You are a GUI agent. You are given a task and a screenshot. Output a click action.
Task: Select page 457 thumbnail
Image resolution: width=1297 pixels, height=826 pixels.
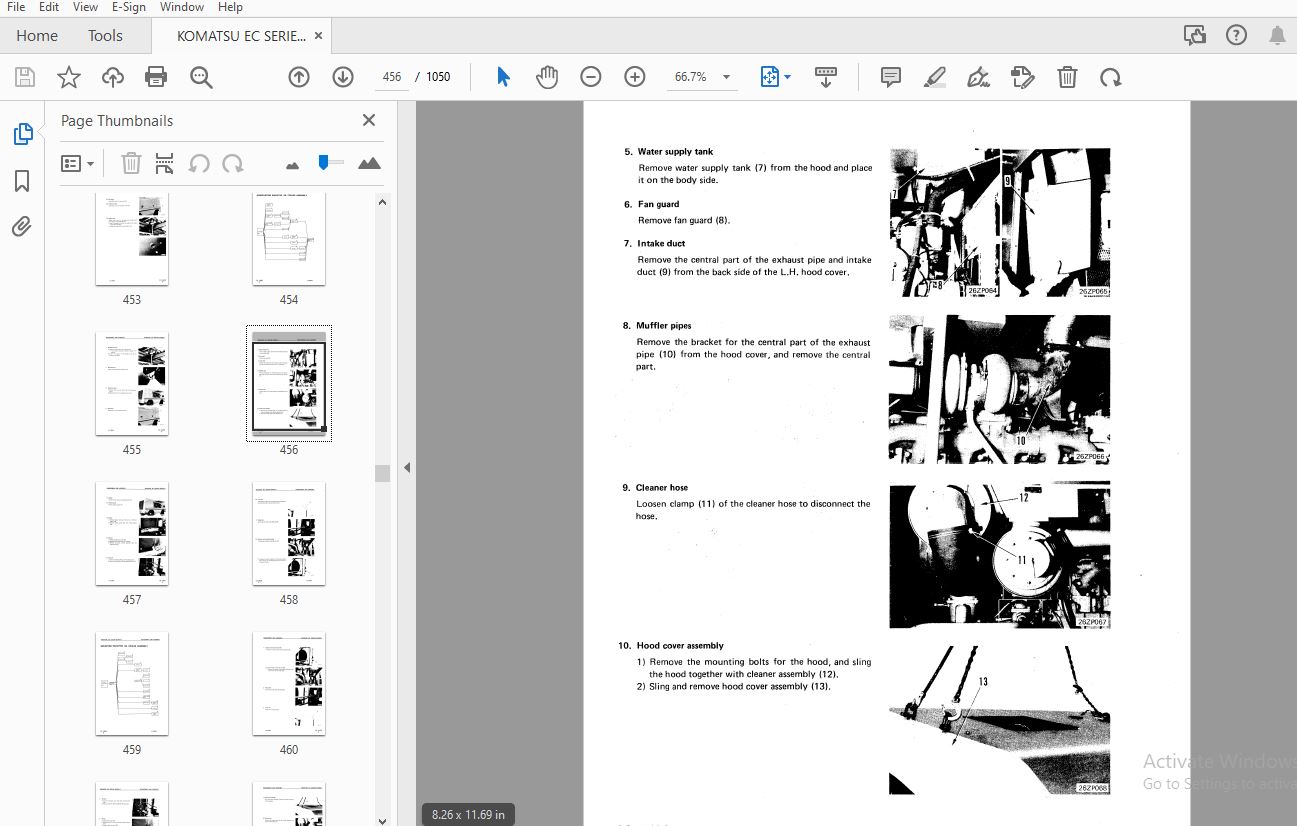pyautogui.click(x=132, y=534)
